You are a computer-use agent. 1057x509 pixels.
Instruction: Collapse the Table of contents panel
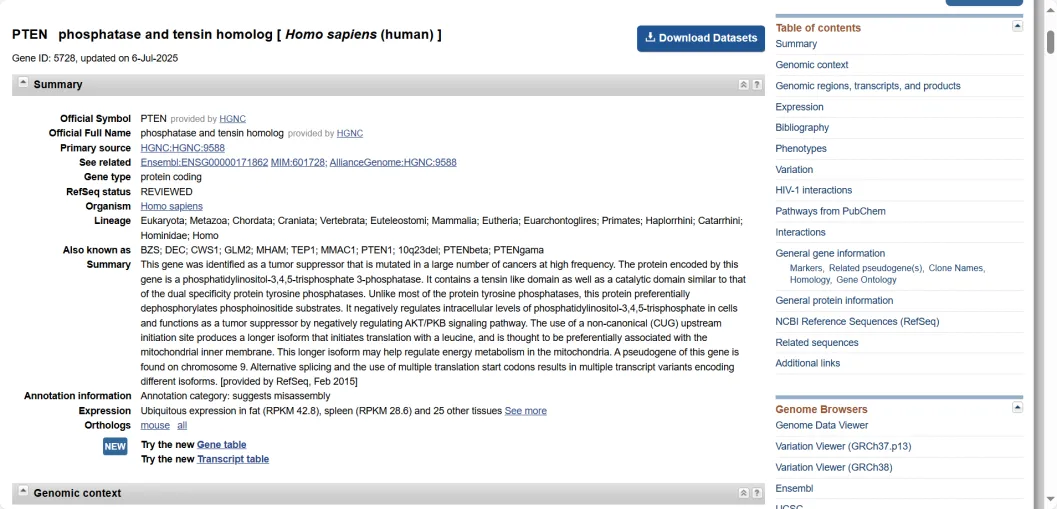coord(1017,26)
